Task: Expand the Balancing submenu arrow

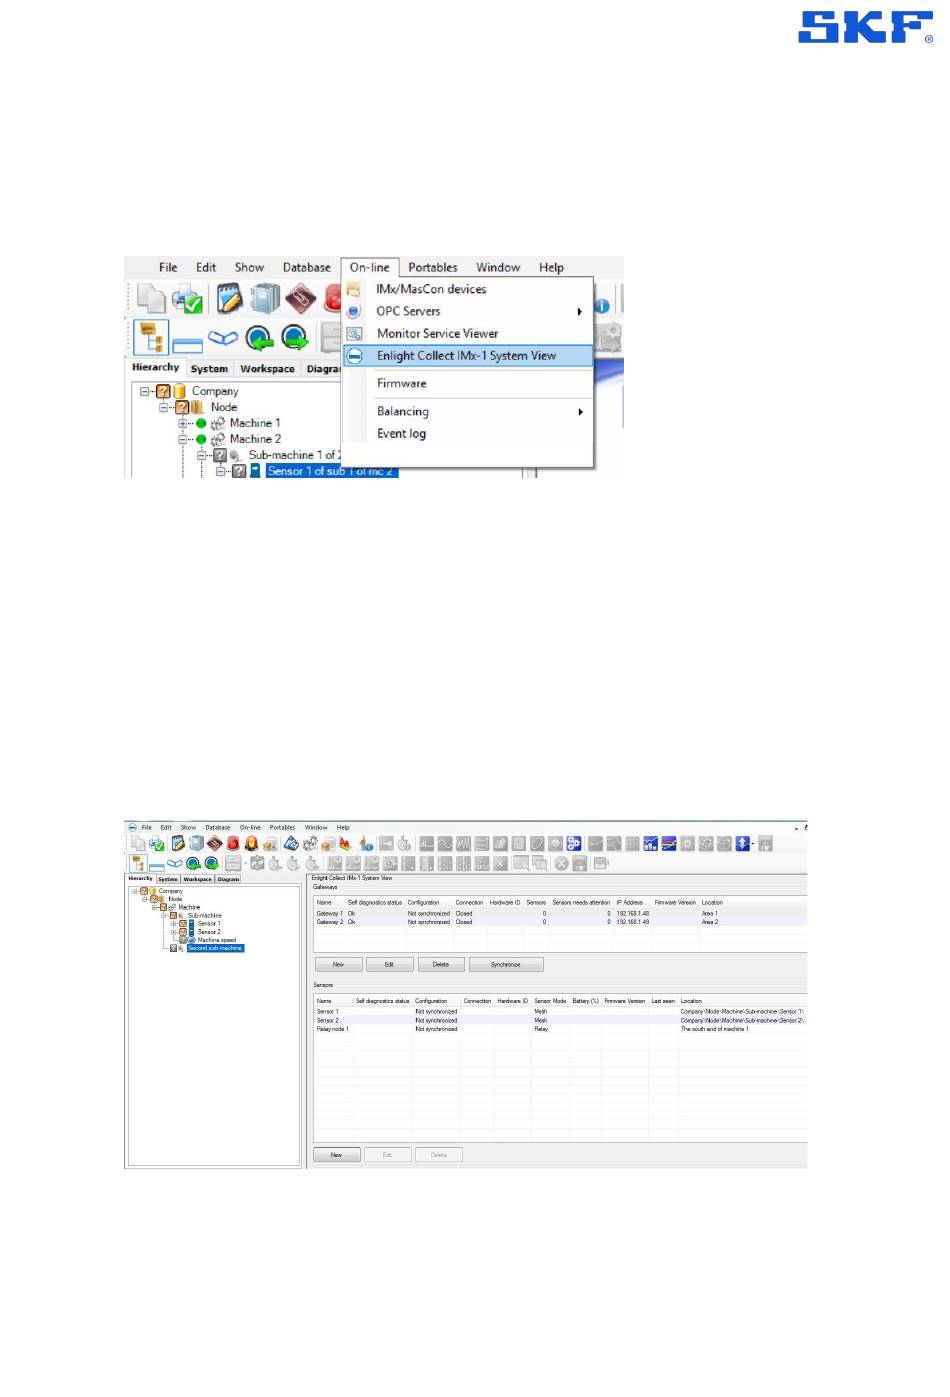Action: pyautogui.click(x=580, y=412)
